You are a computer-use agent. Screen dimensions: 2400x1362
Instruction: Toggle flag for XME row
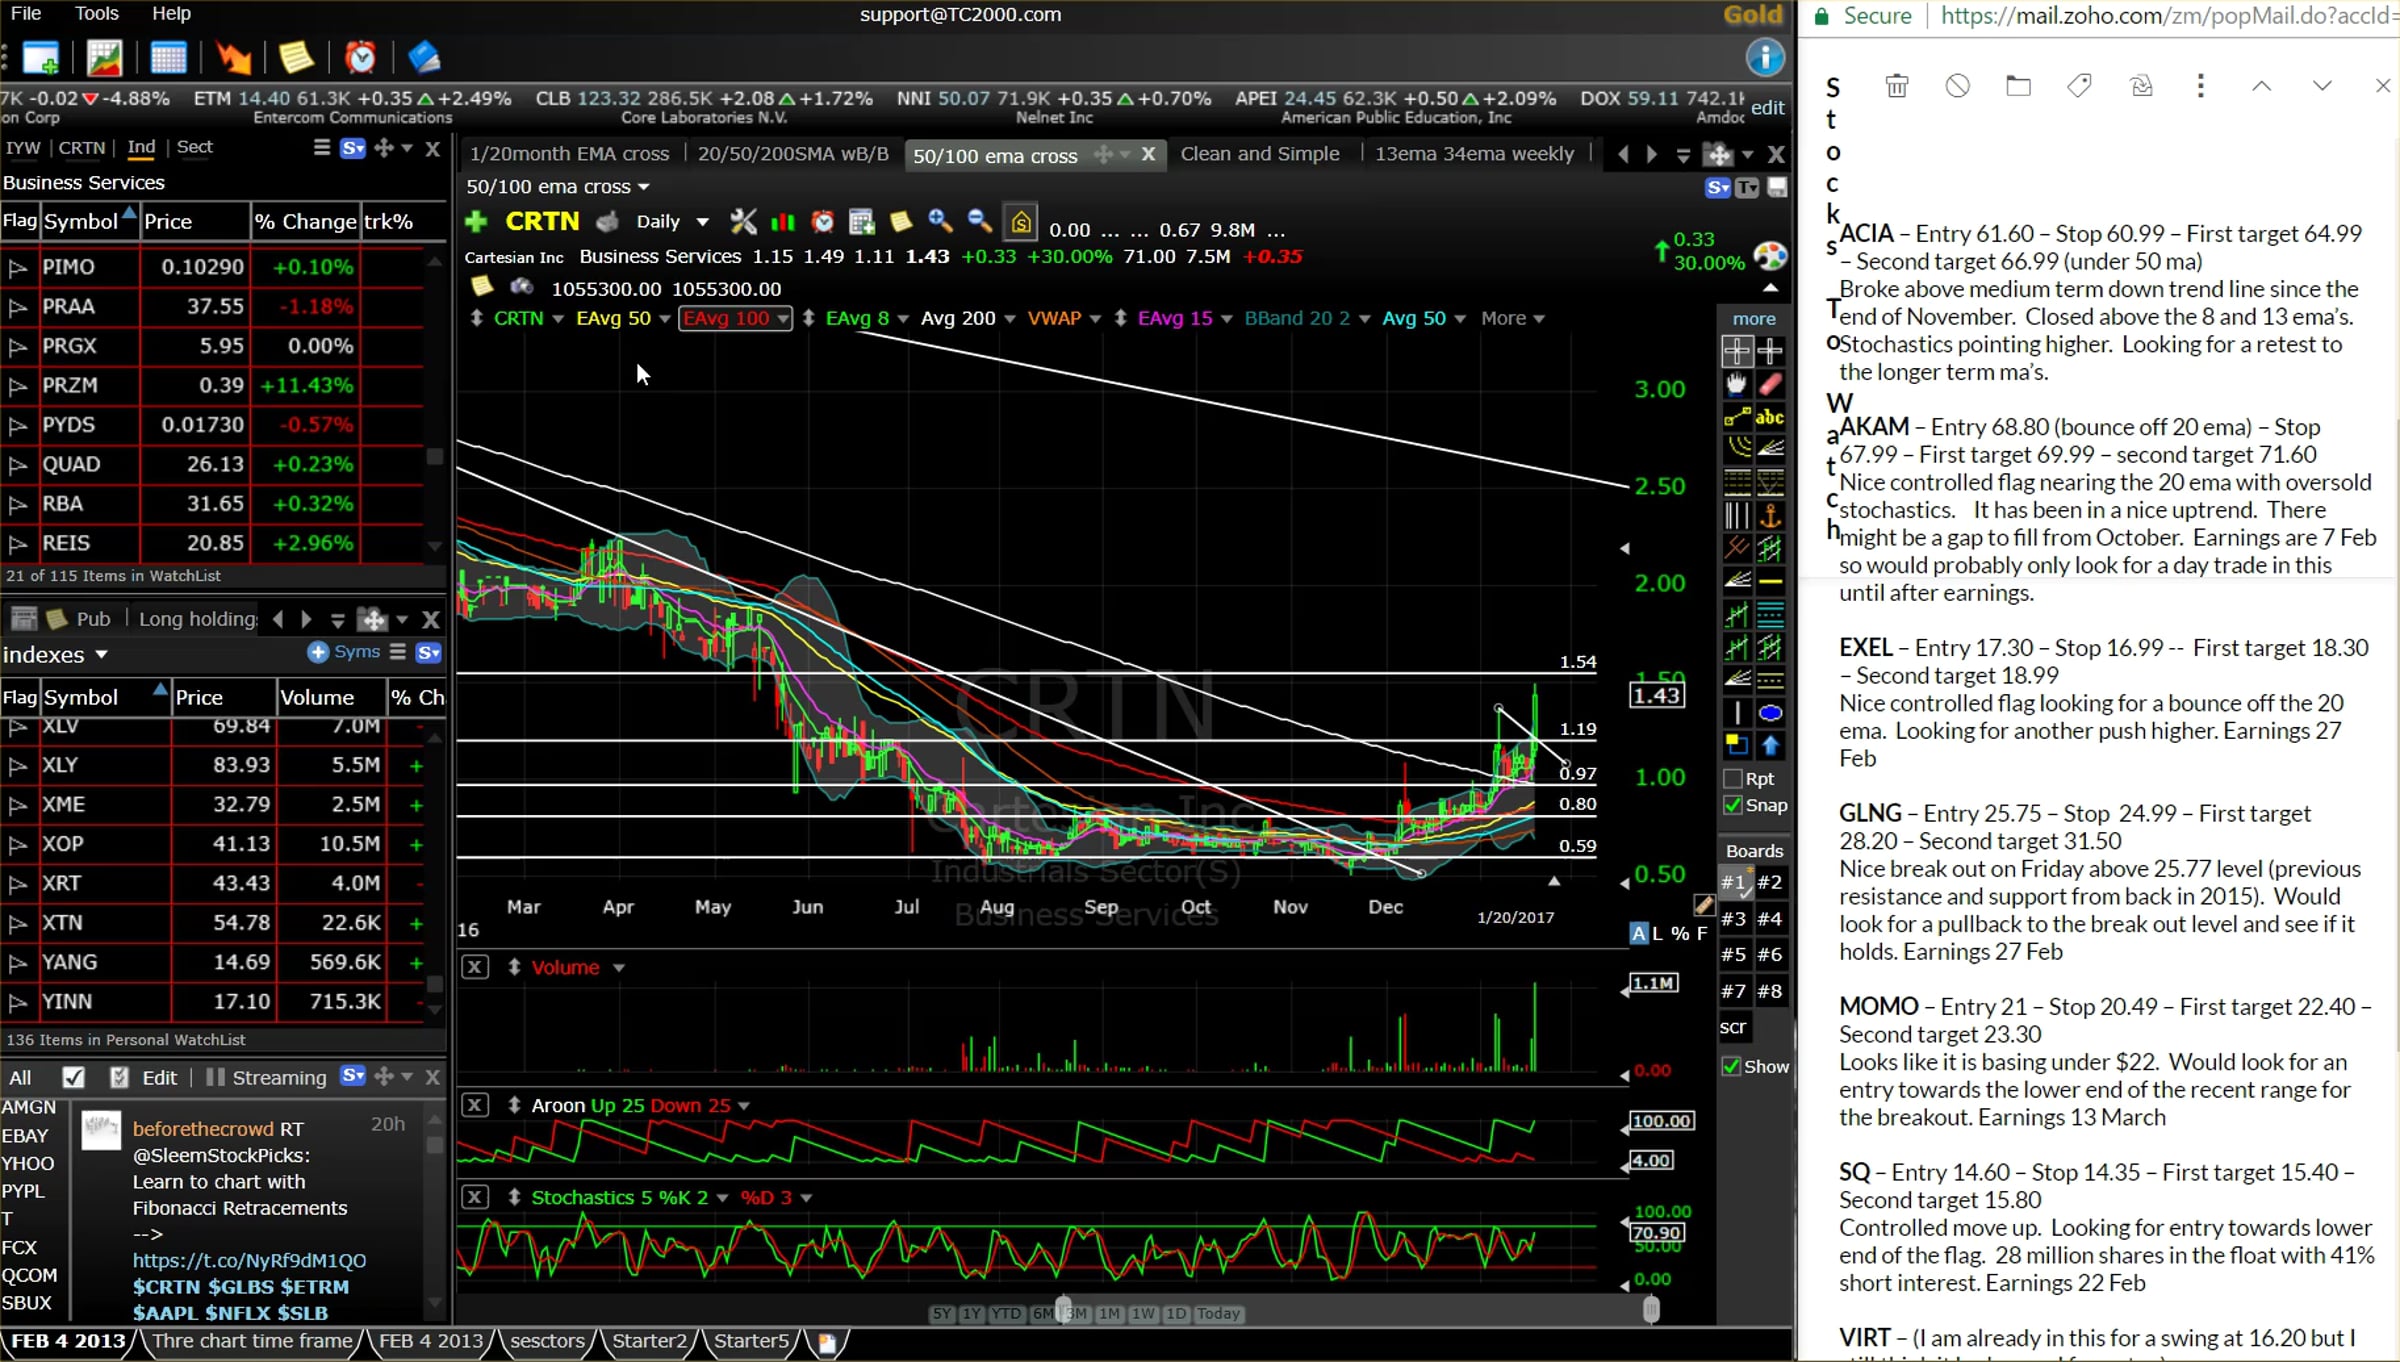[17, 805]
